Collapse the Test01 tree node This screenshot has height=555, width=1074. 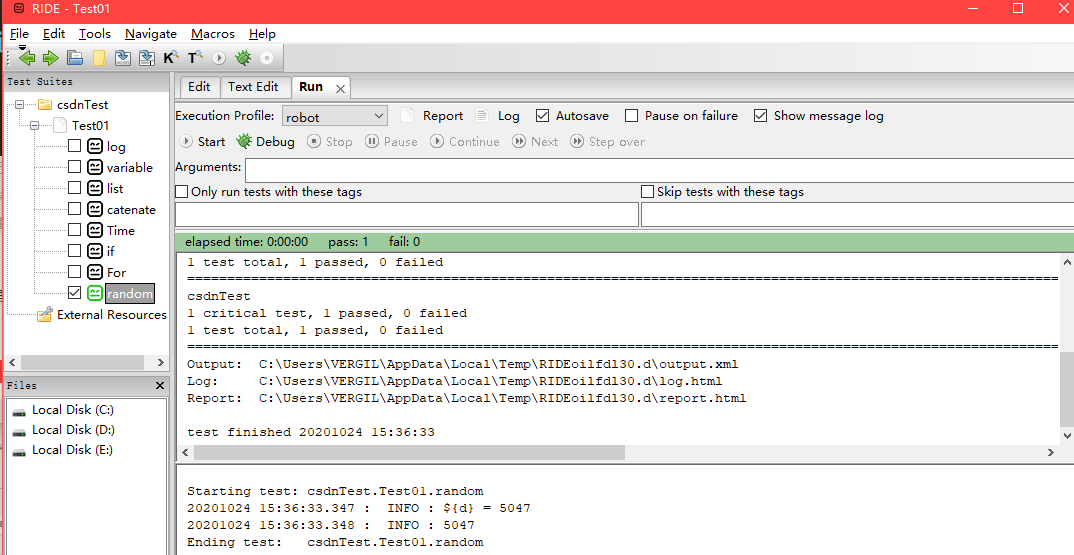pyautogui.click(x=34, y=125)
